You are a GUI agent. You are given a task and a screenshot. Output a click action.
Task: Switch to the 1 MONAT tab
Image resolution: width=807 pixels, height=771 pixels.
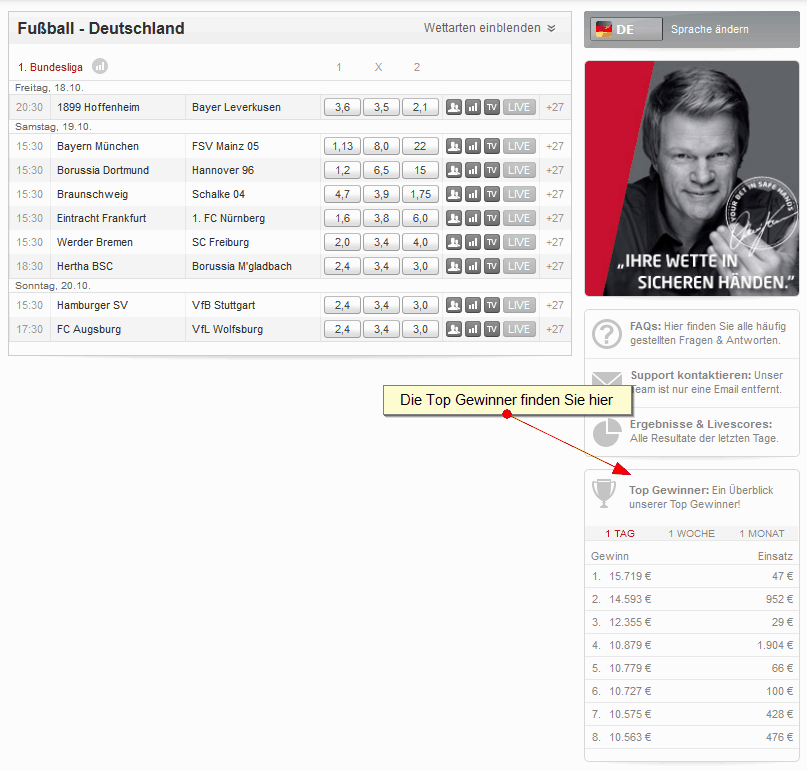762,533
